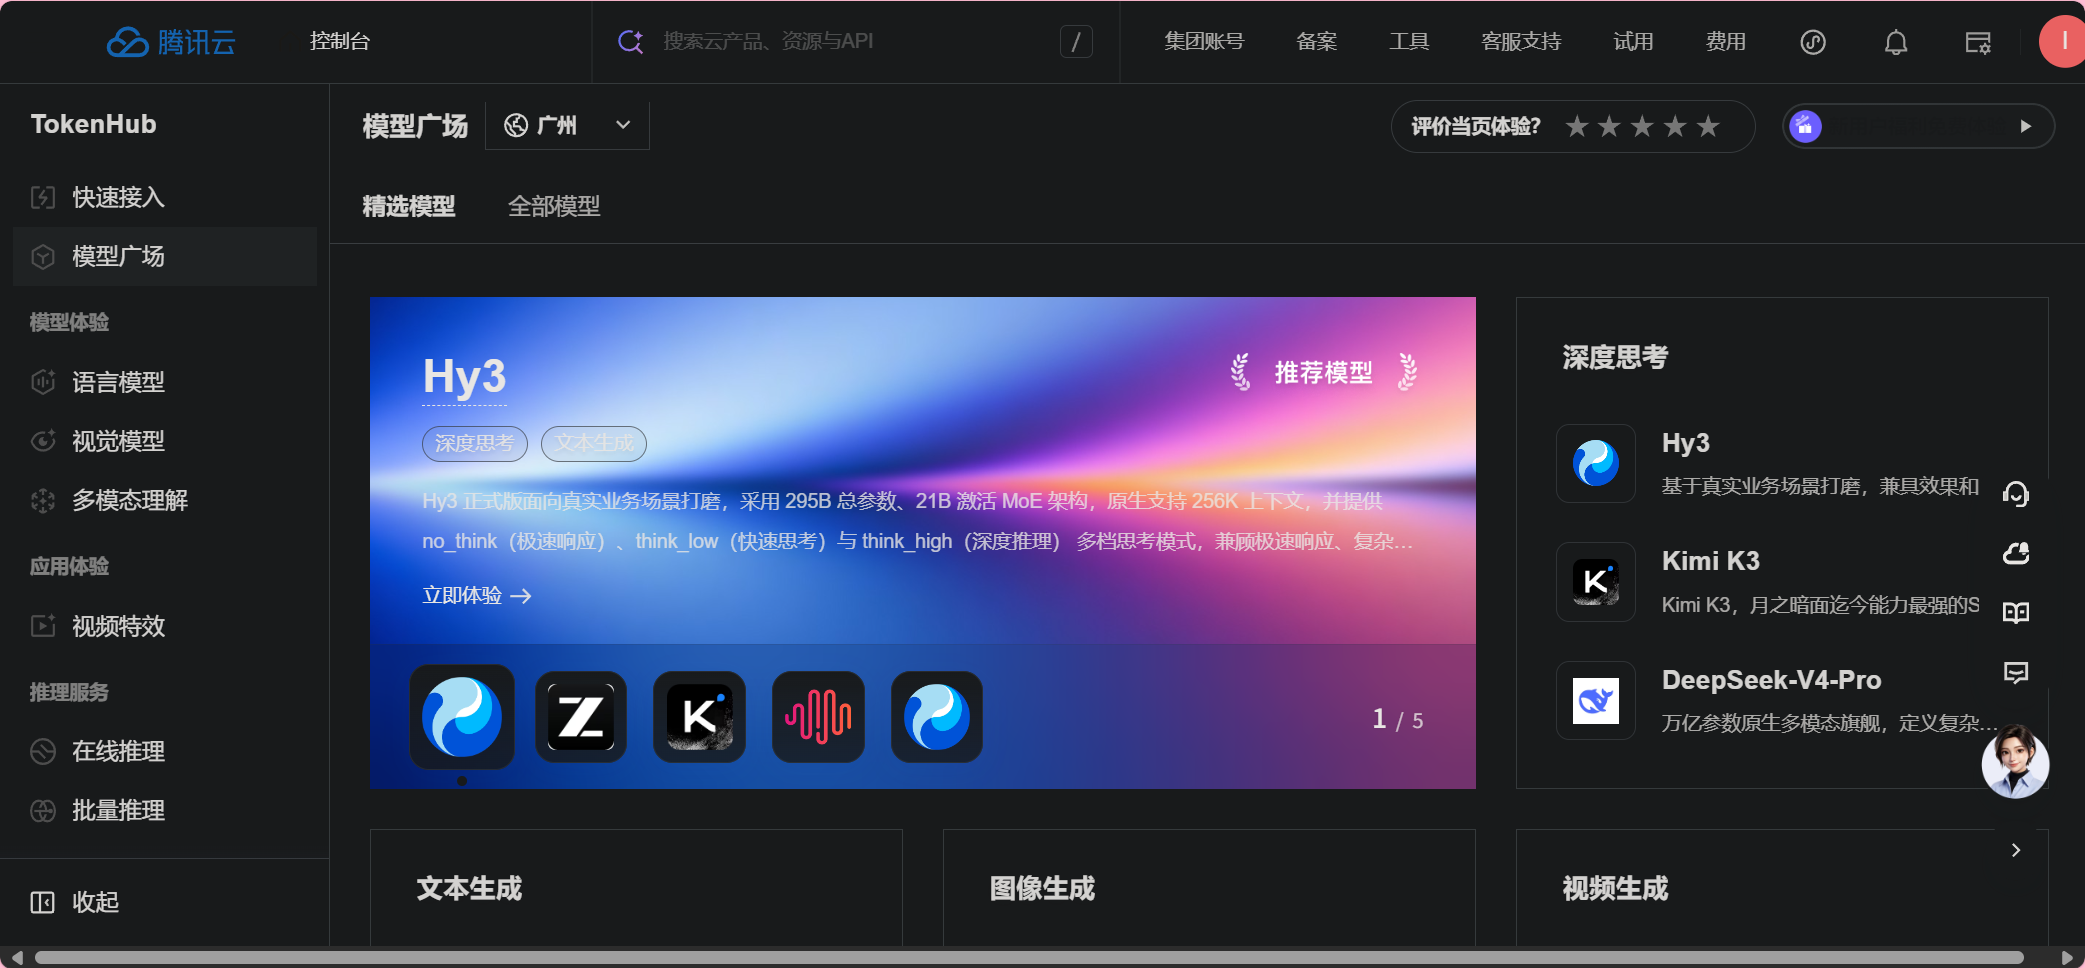Open the virtual assistant avatar
Screen dimensions: 2085x968
tap(2016, 763)
